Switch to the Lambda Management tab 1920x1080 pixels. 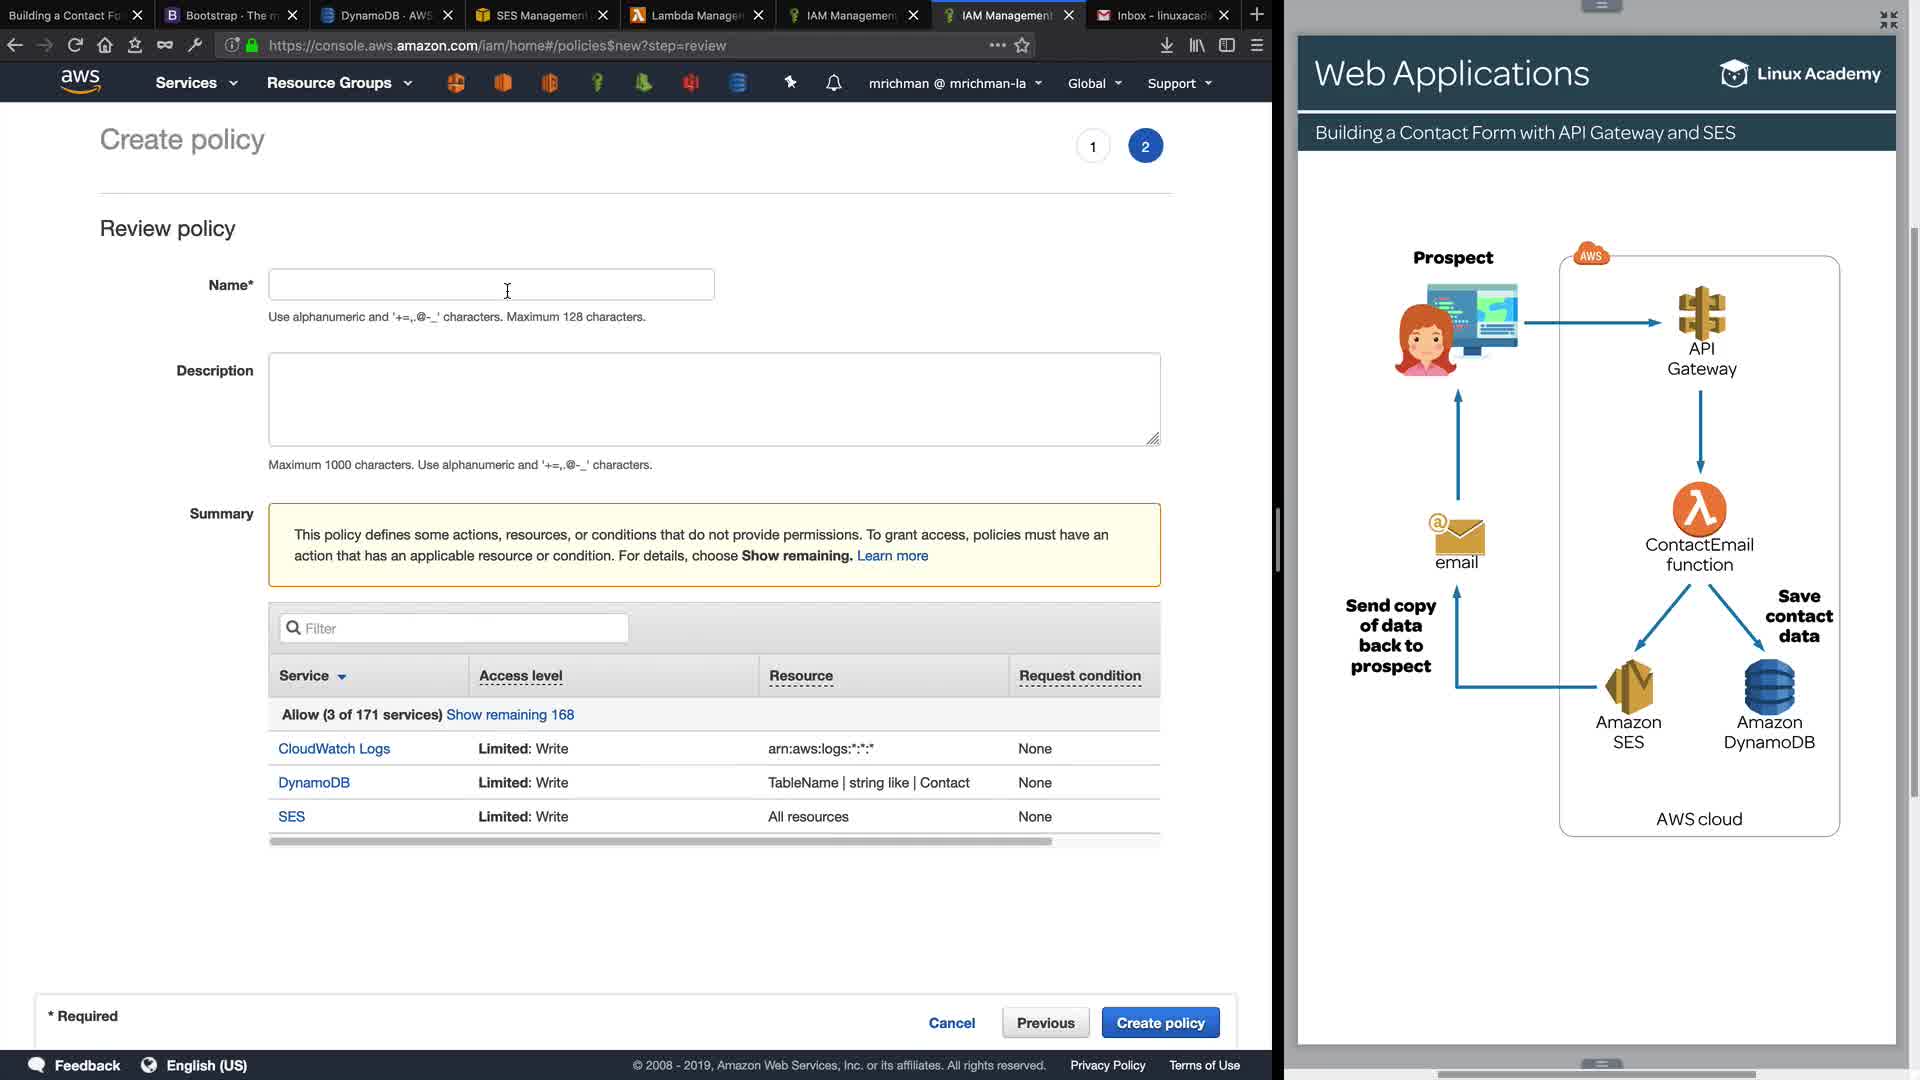(x=696, y=15)
